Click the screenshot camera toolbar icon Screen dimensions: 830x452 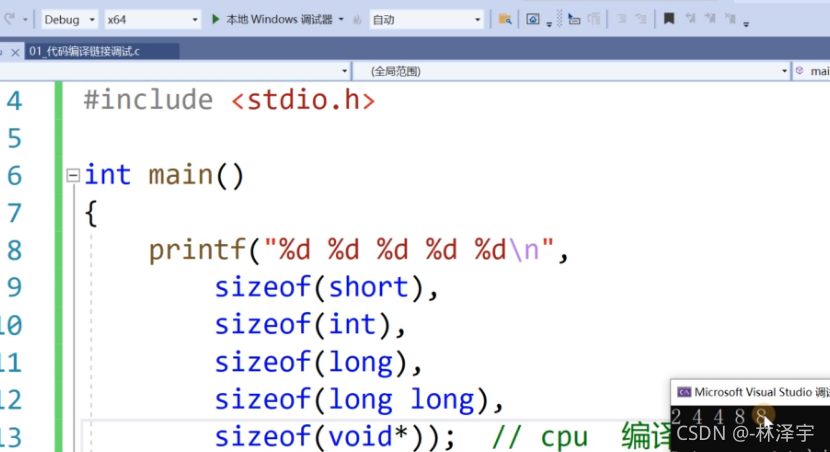(533, 20)
